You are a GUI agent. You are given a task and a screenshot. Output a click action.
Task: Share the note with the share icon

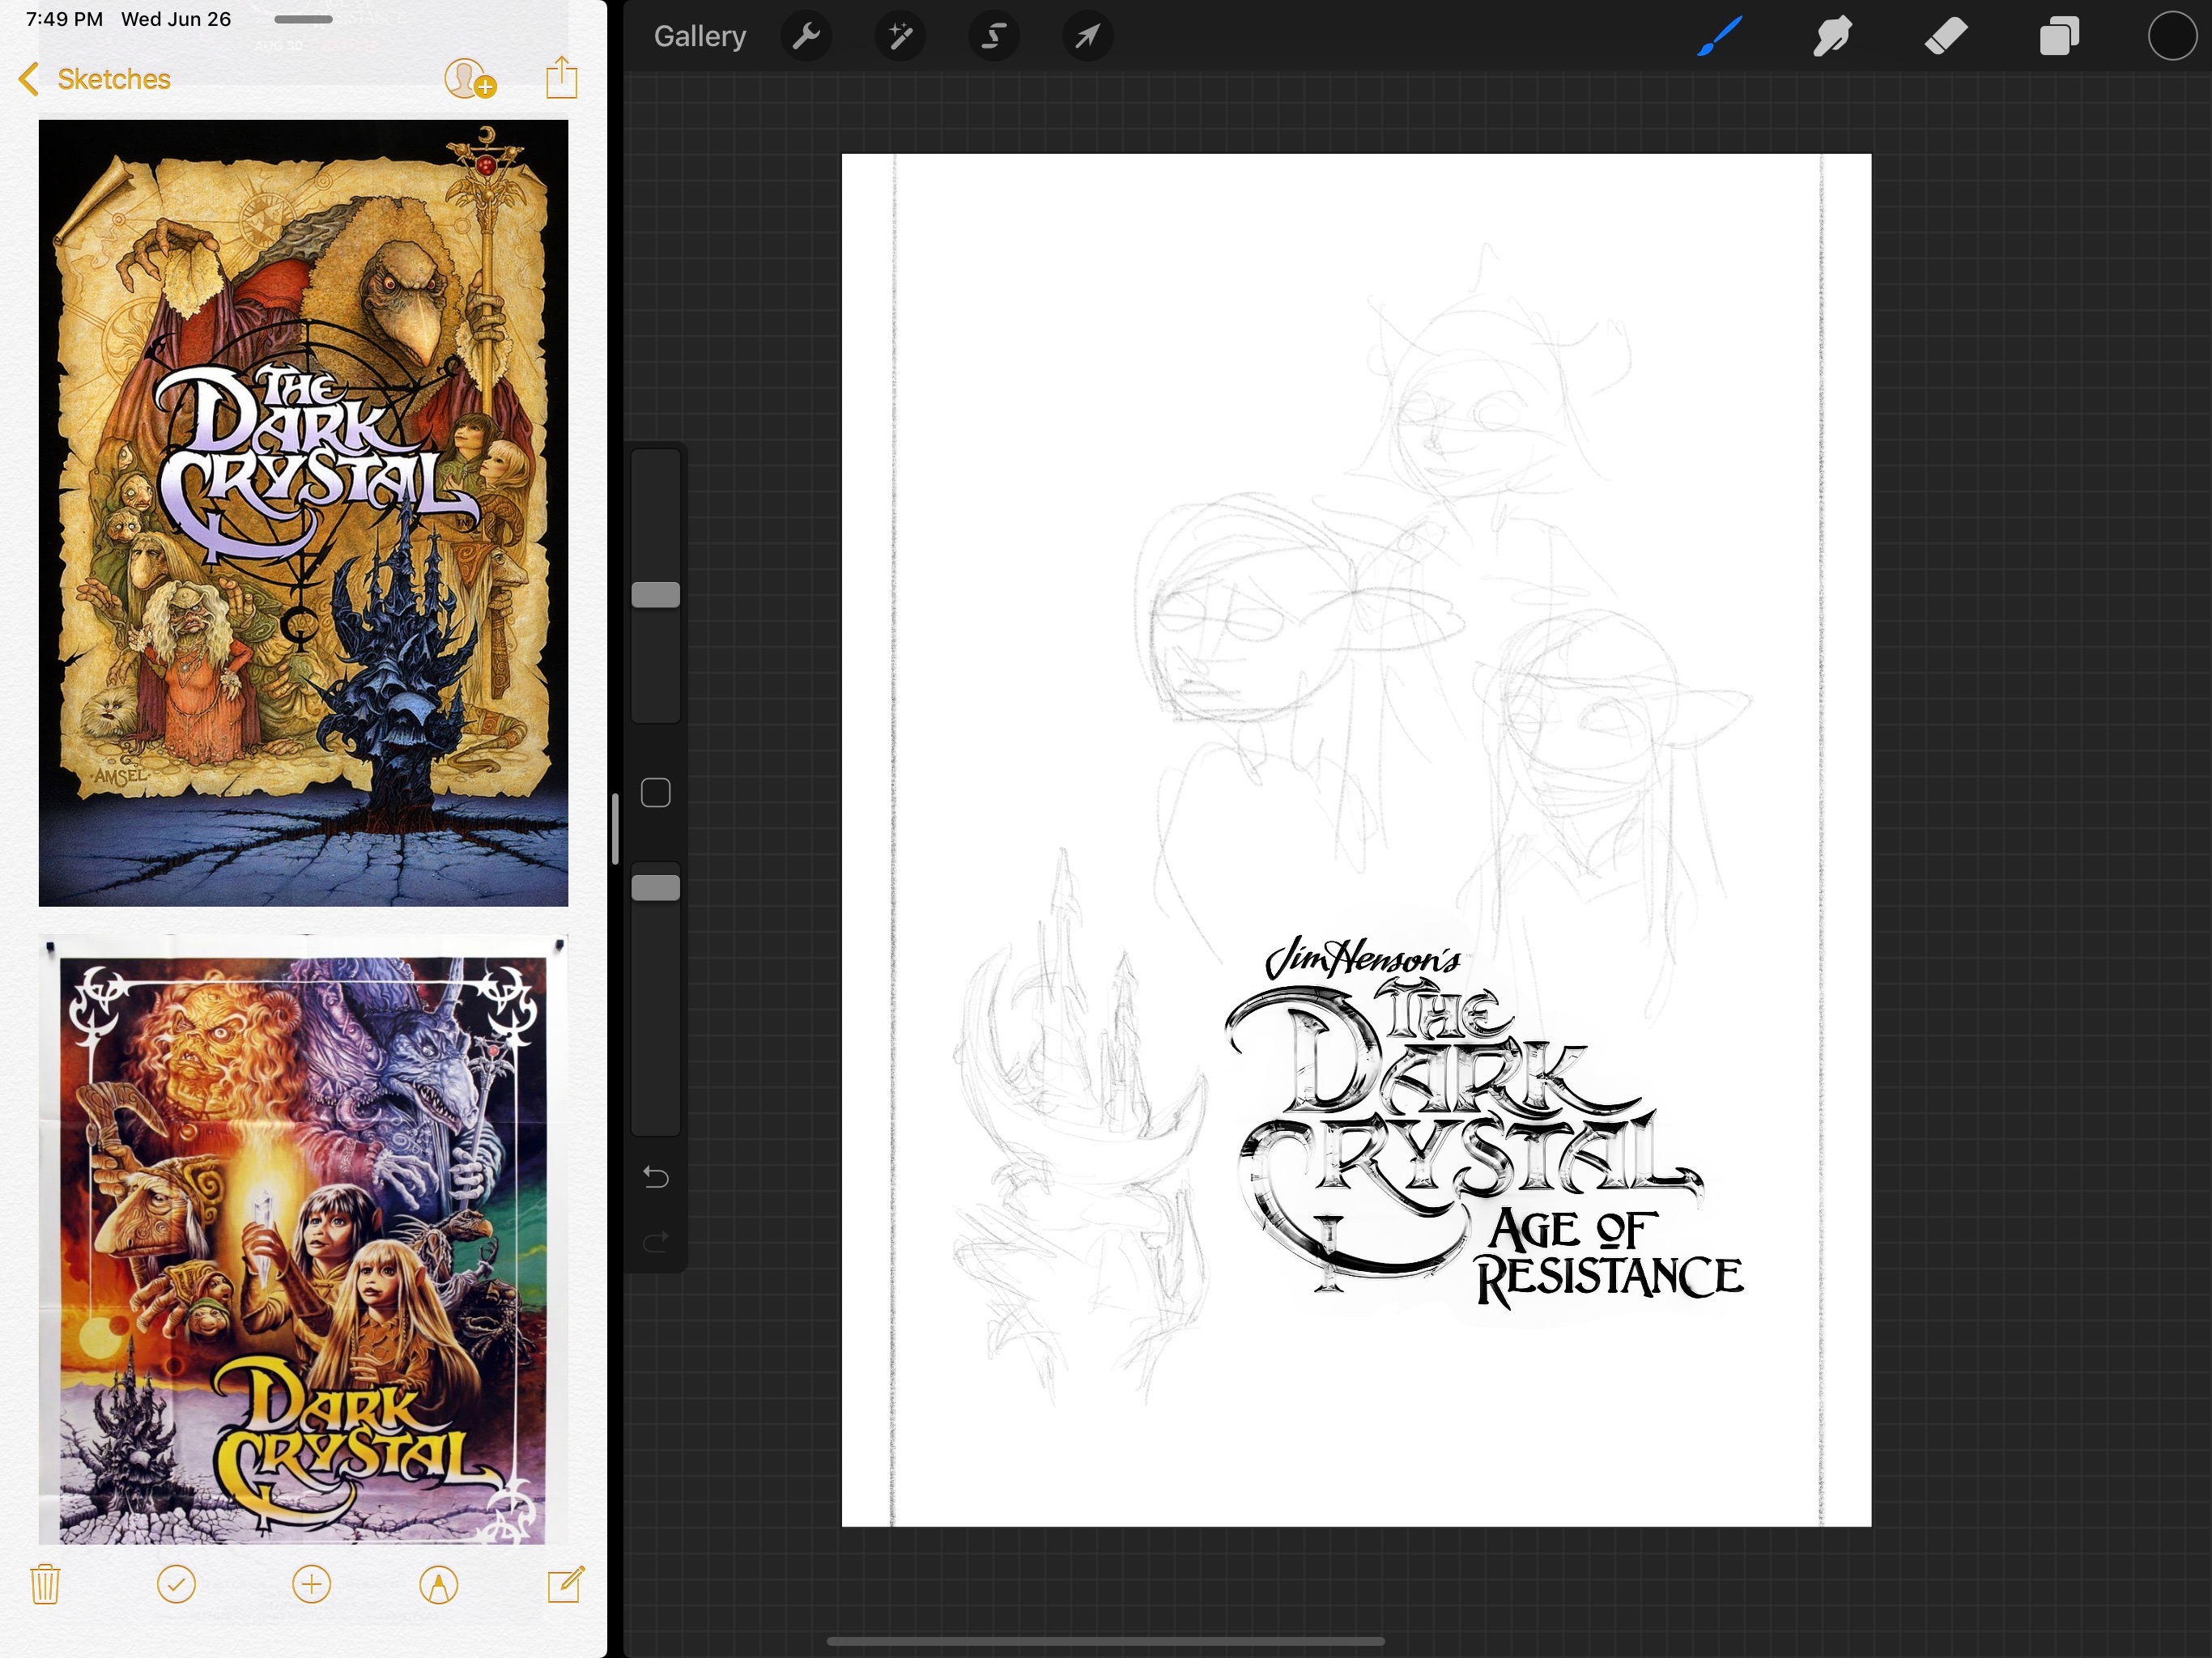[x=562, y=77]
